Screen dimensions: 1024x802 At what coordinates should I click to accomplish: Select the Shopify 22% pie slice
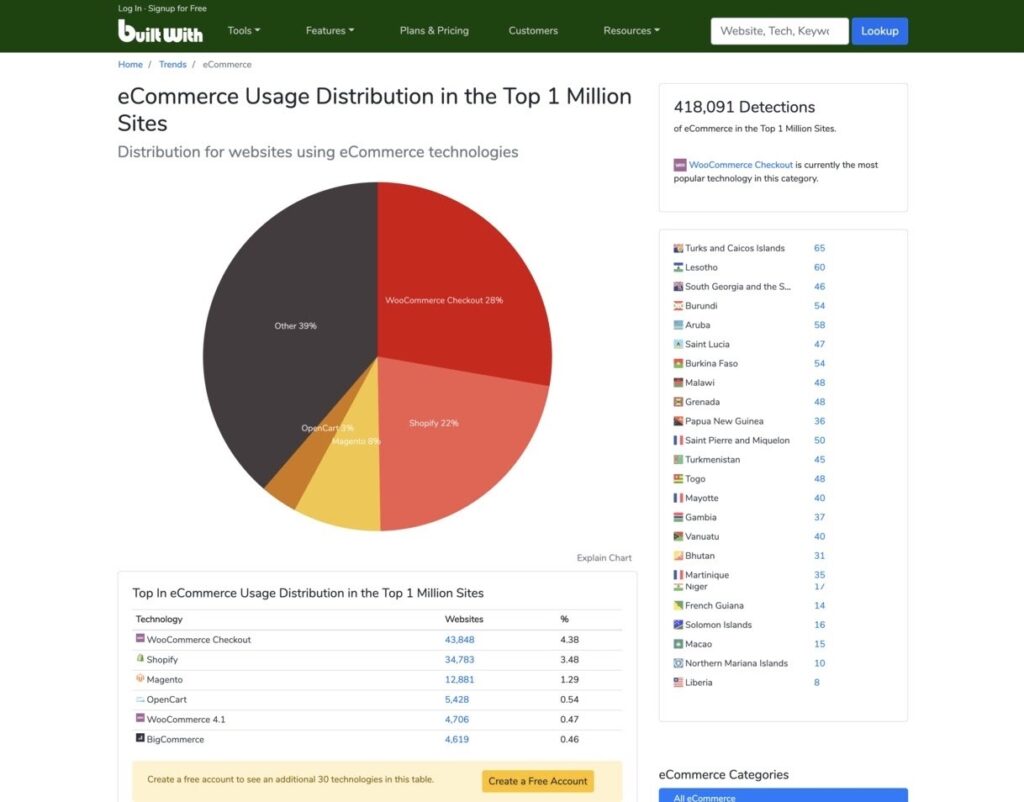click(x=451, y=444)
